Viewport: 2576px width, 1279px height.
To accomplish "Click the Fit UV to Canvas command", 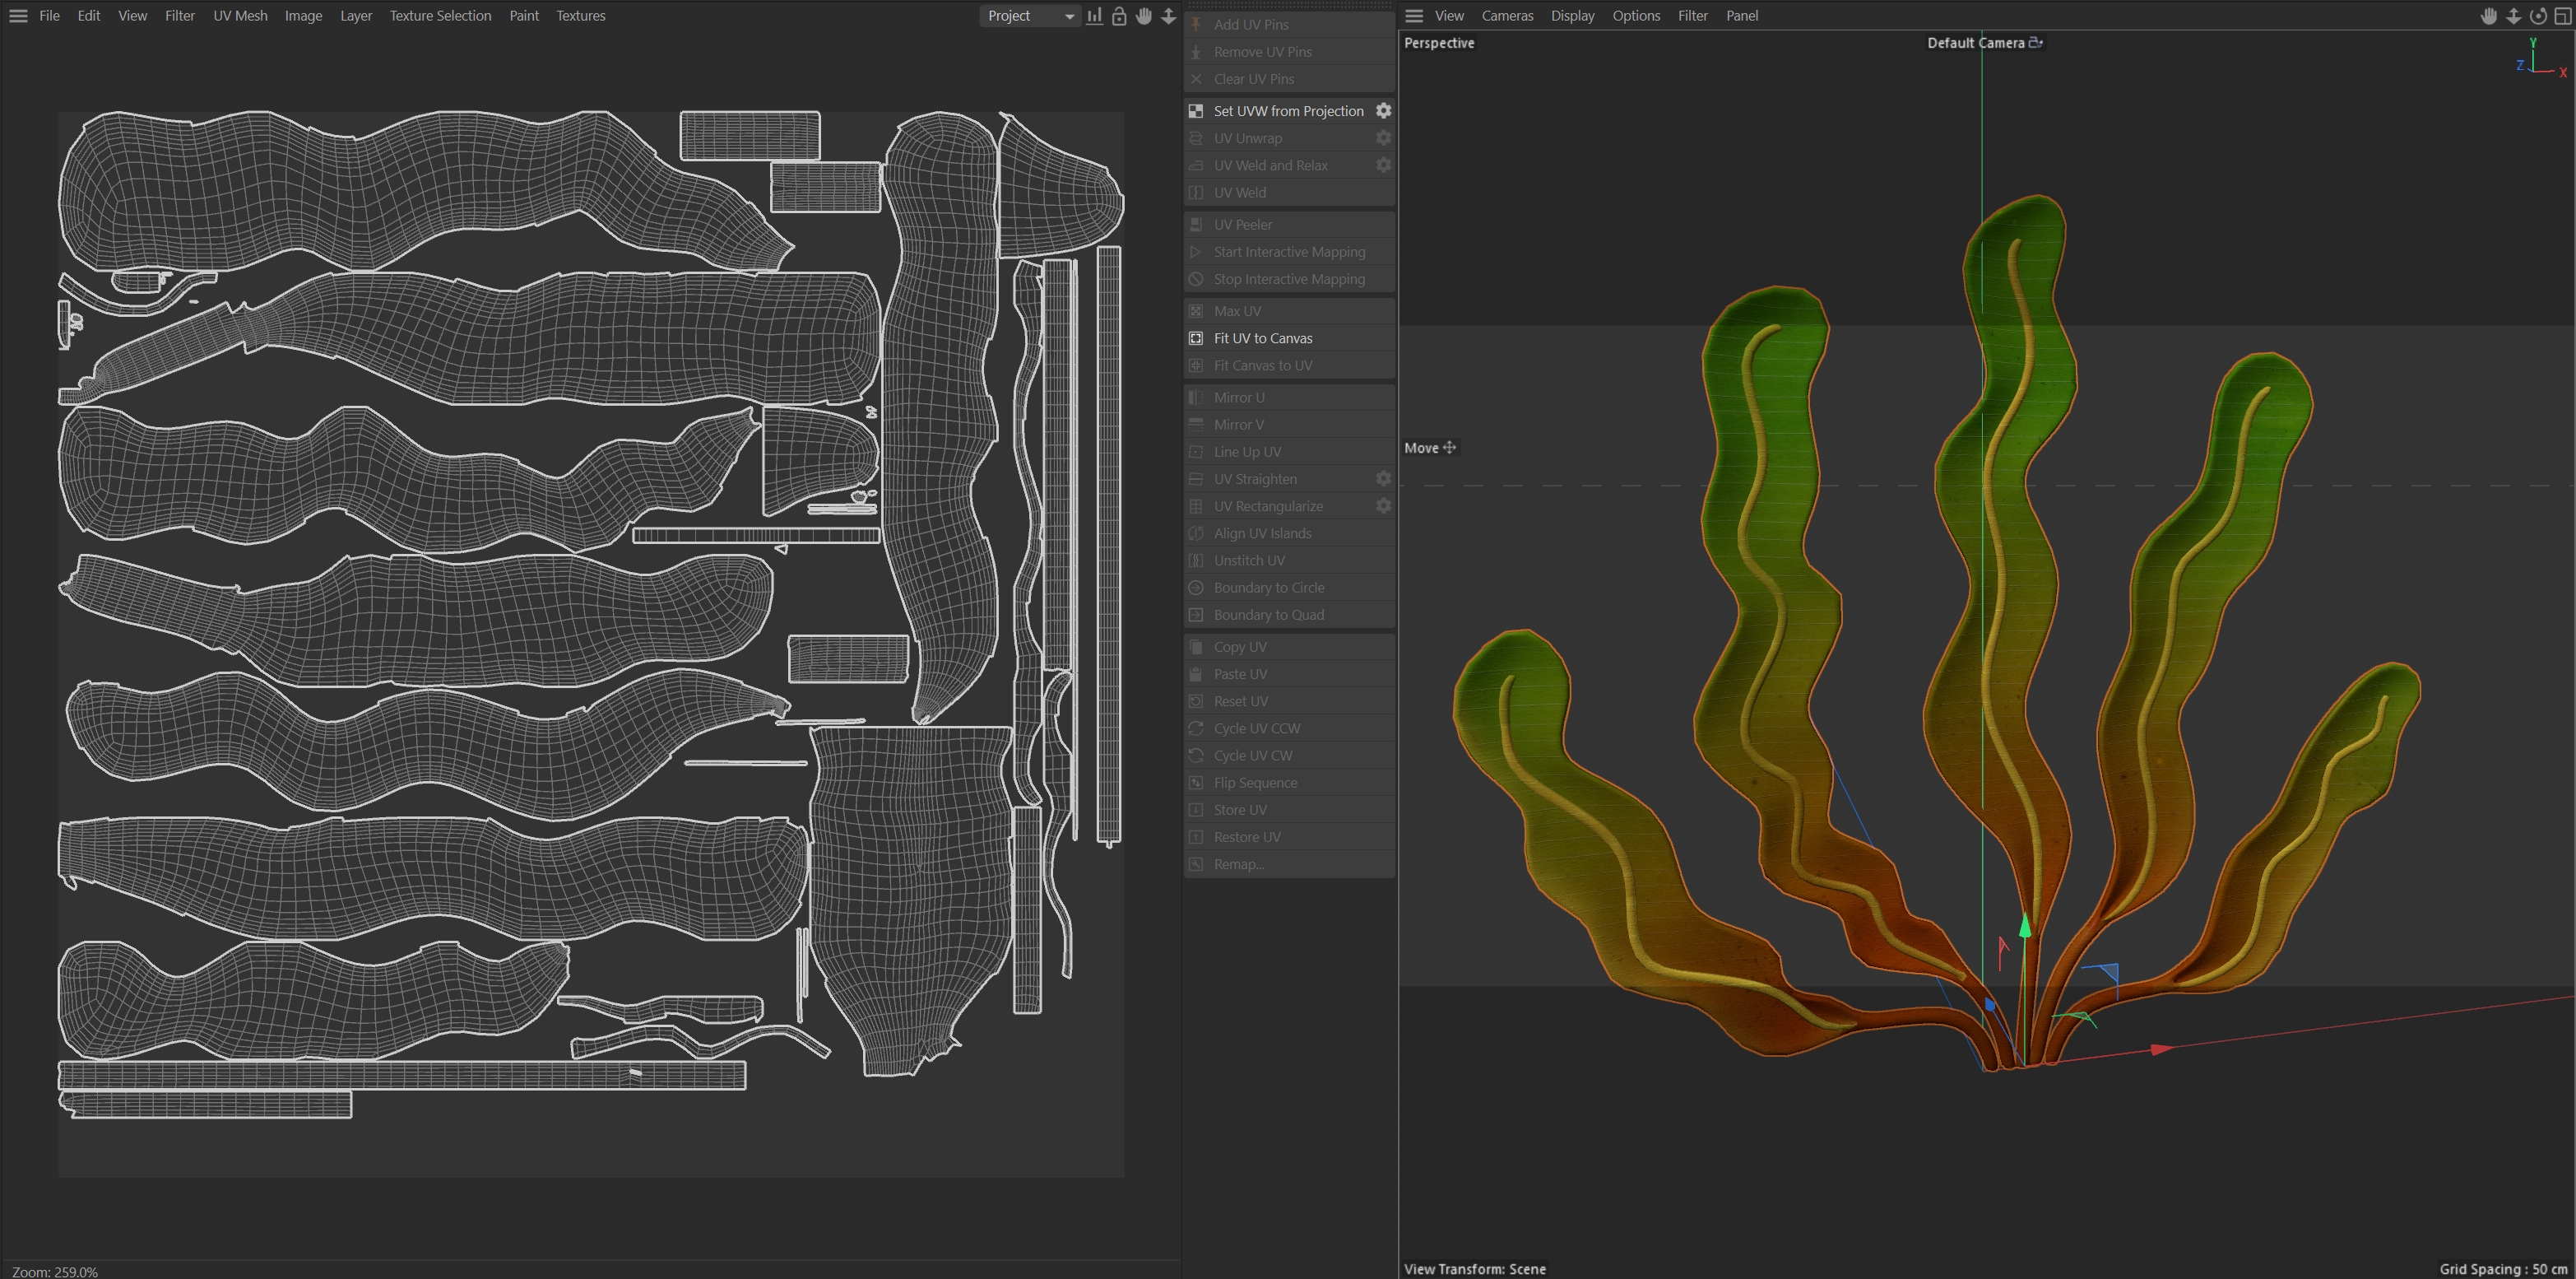I will (1263, 338).
